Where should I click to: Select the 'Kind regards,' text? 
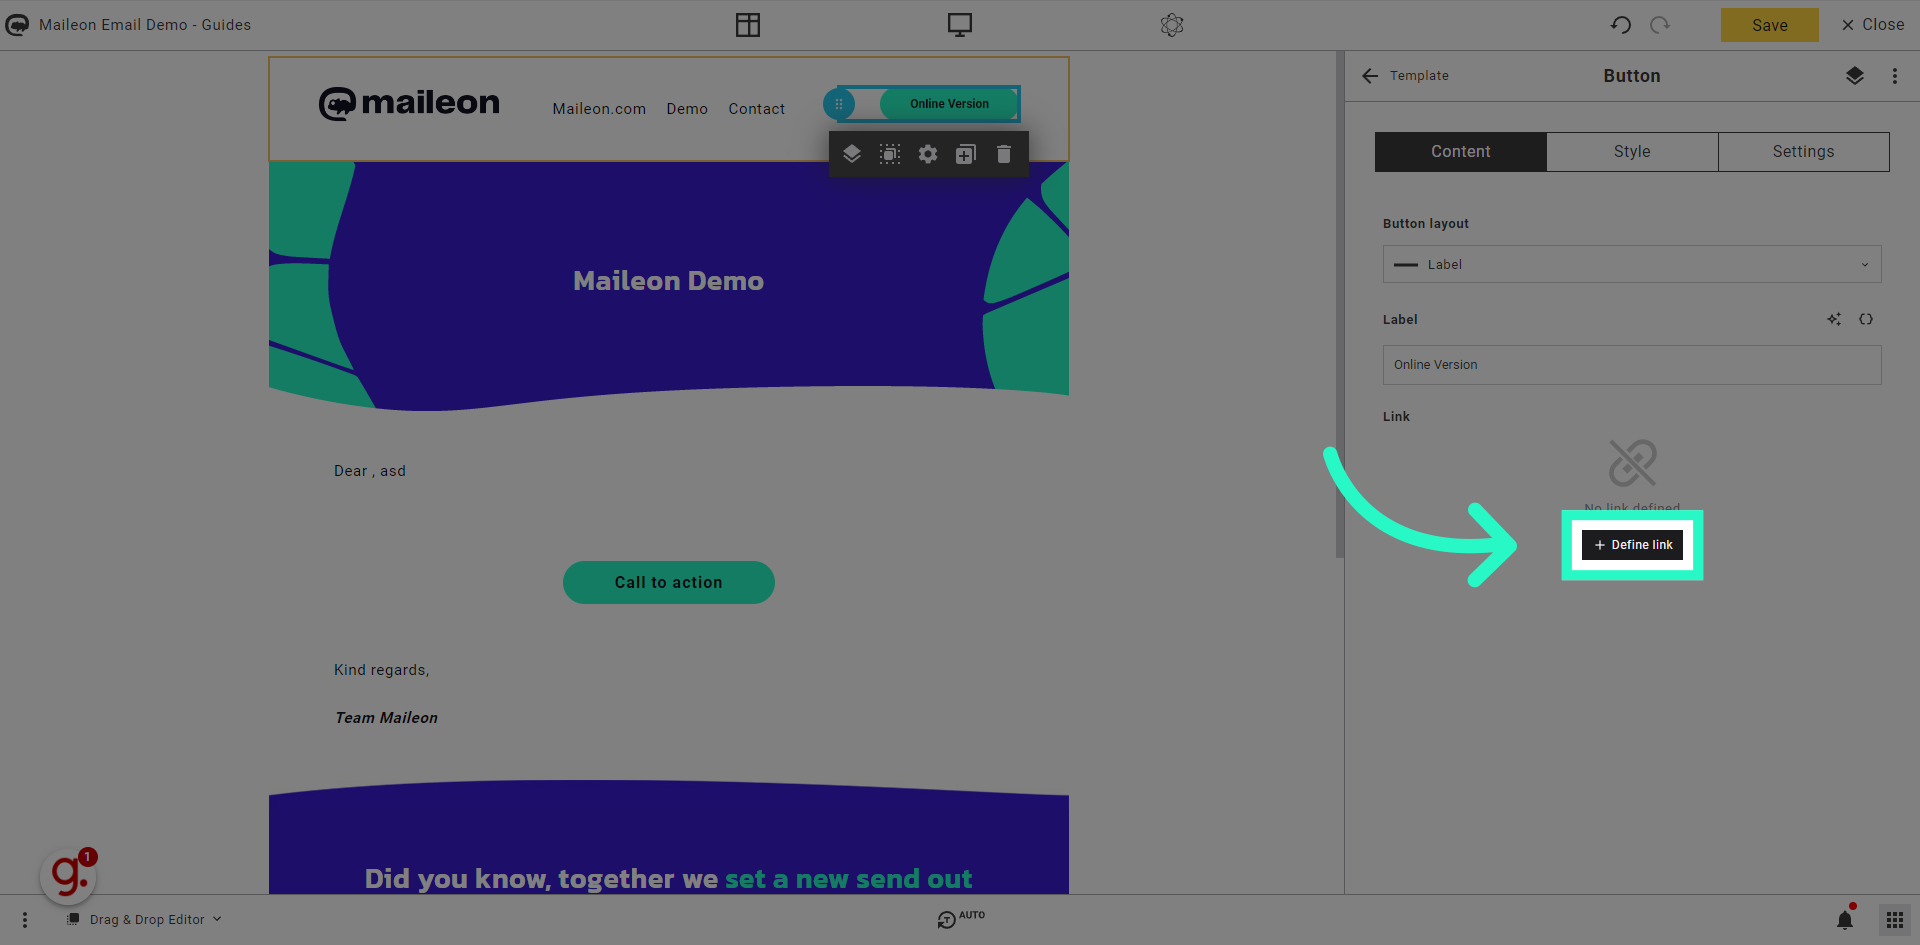tap(382, 670)
